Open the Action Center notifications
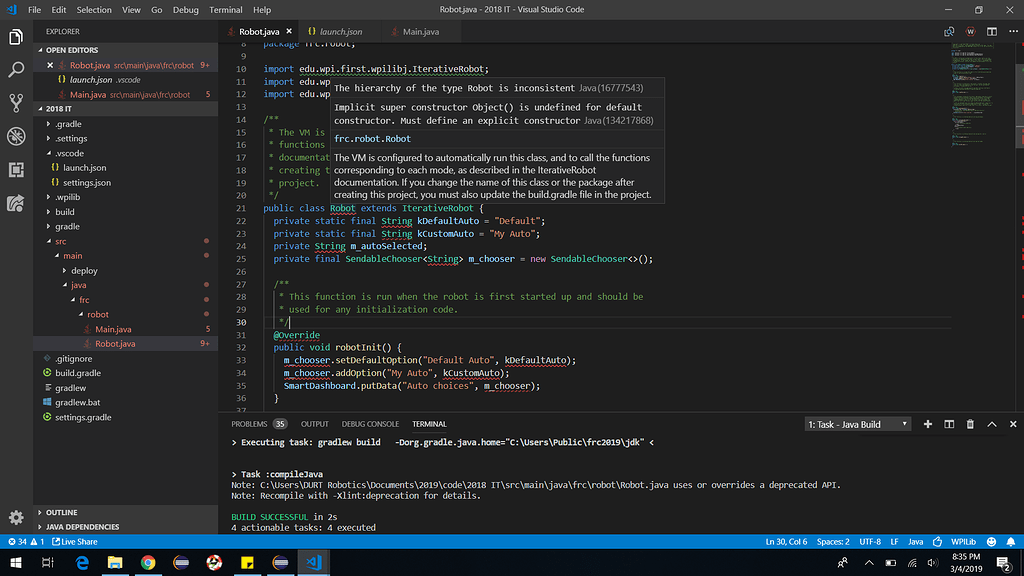The image size is (1024, 576). (1004, 562)
